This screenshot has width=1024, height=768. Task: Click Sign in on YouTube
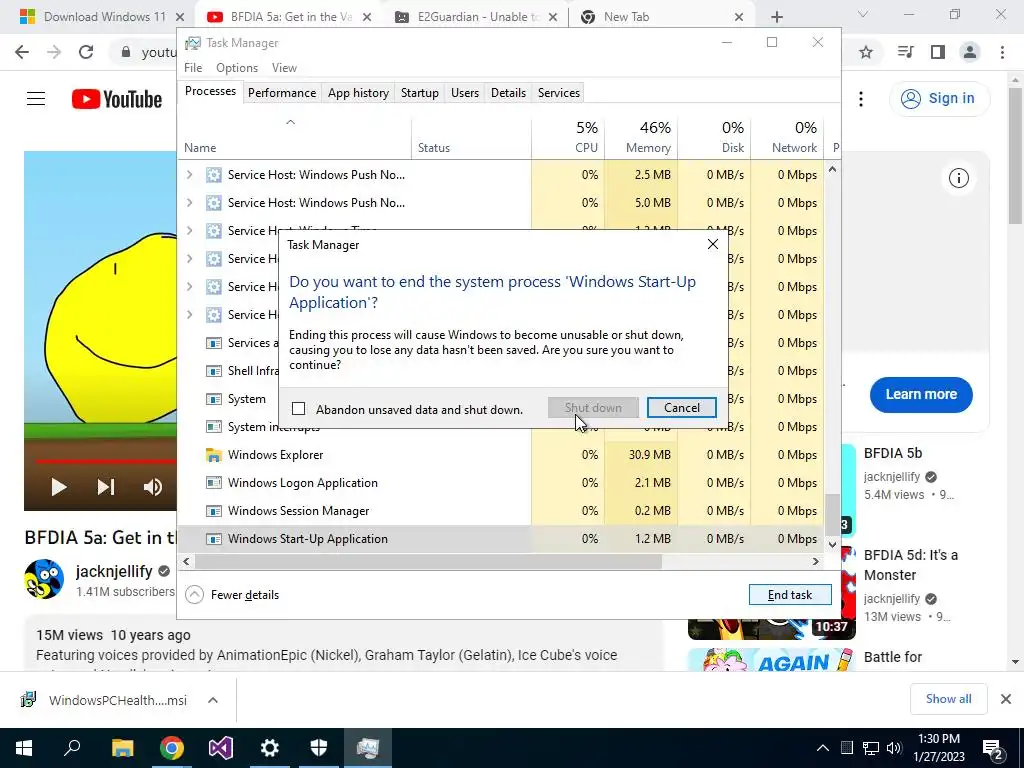tap(938, 99)
